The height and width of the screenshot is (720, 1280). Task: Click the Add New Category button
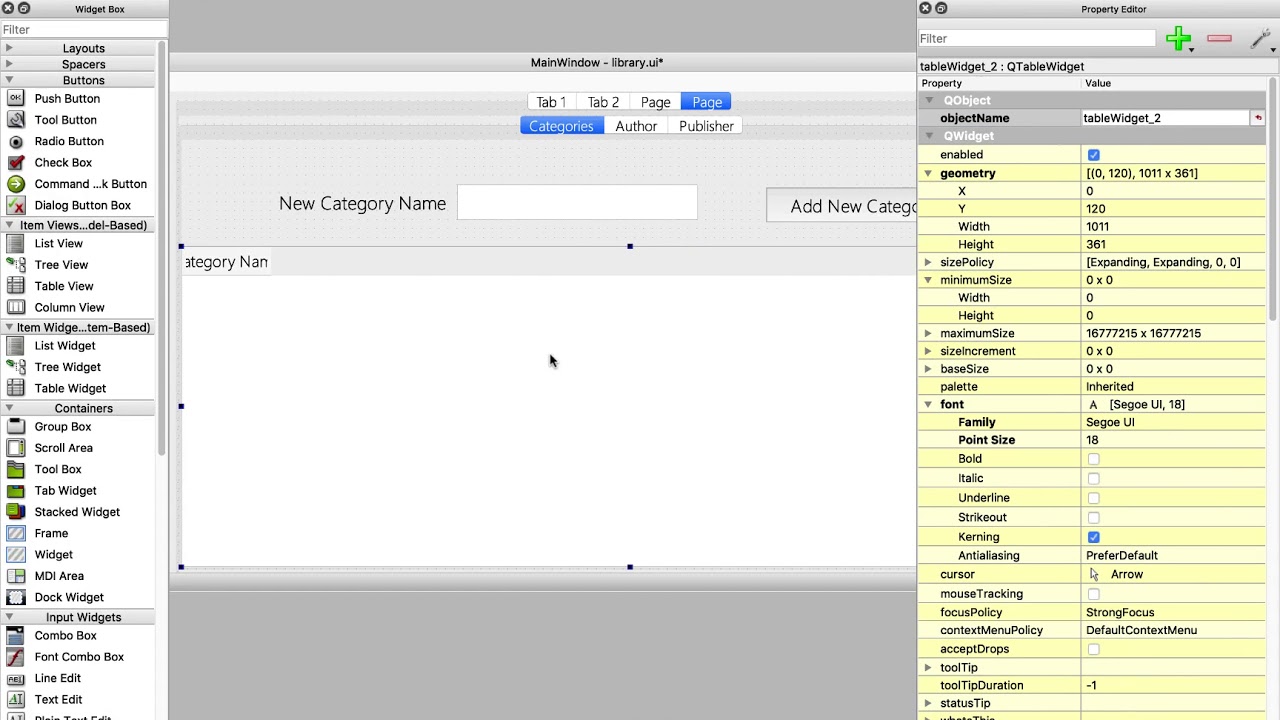tap(841, 206)
